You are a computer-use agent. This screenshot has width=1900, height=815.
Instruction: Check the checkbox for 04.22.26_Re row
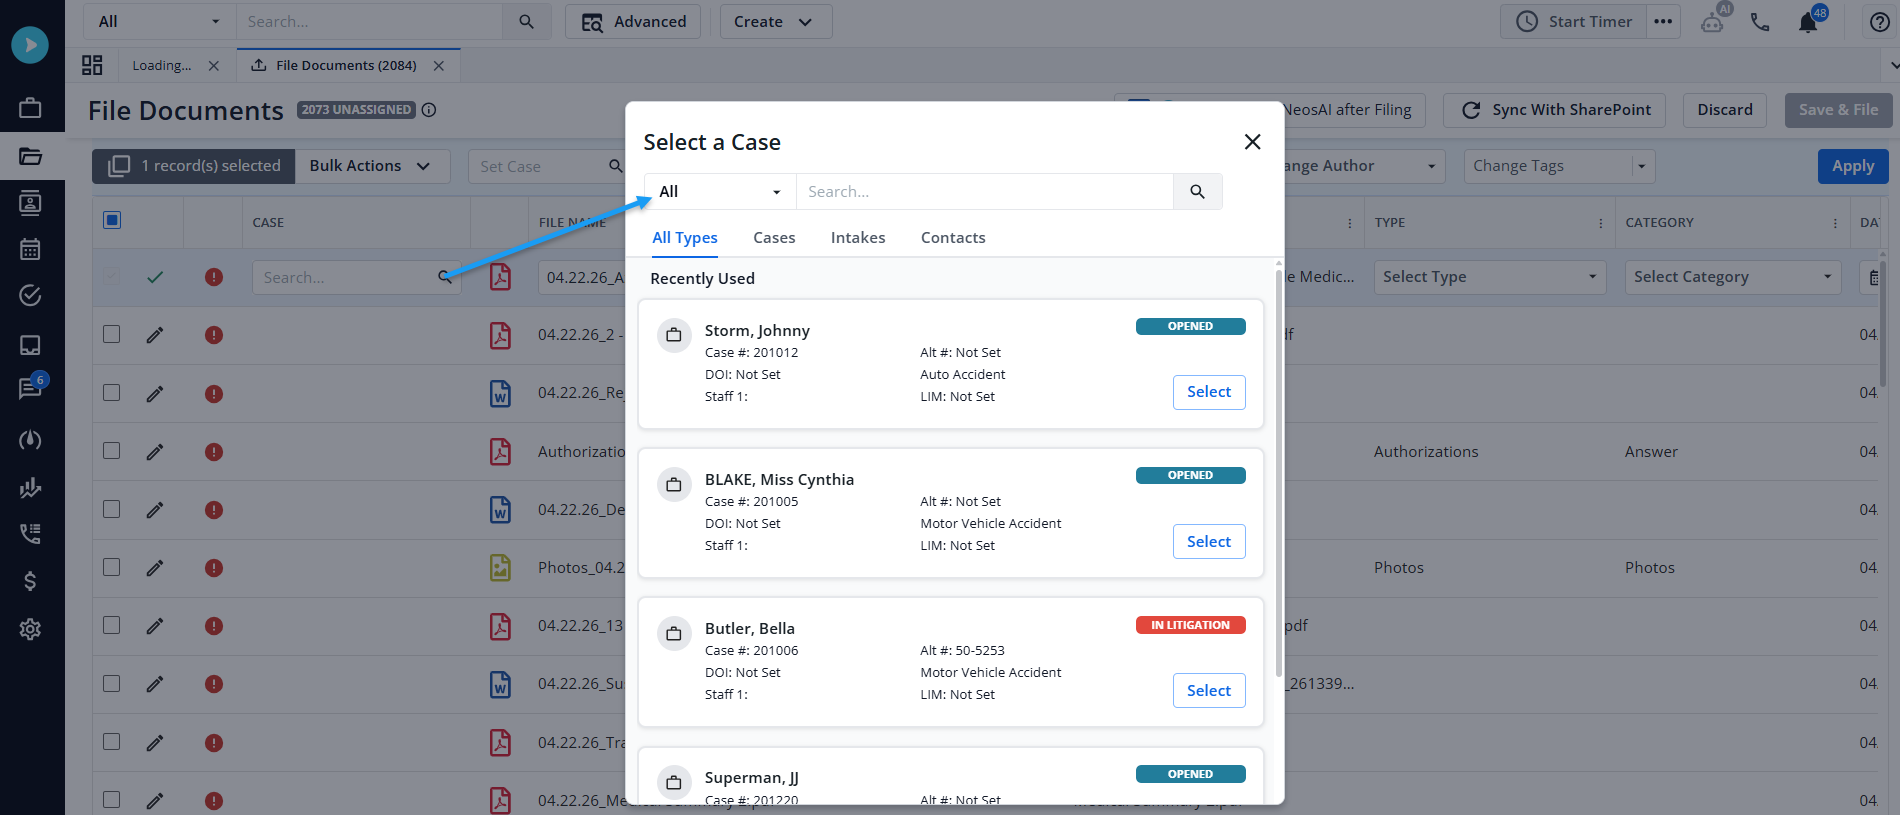coord(112,392)
